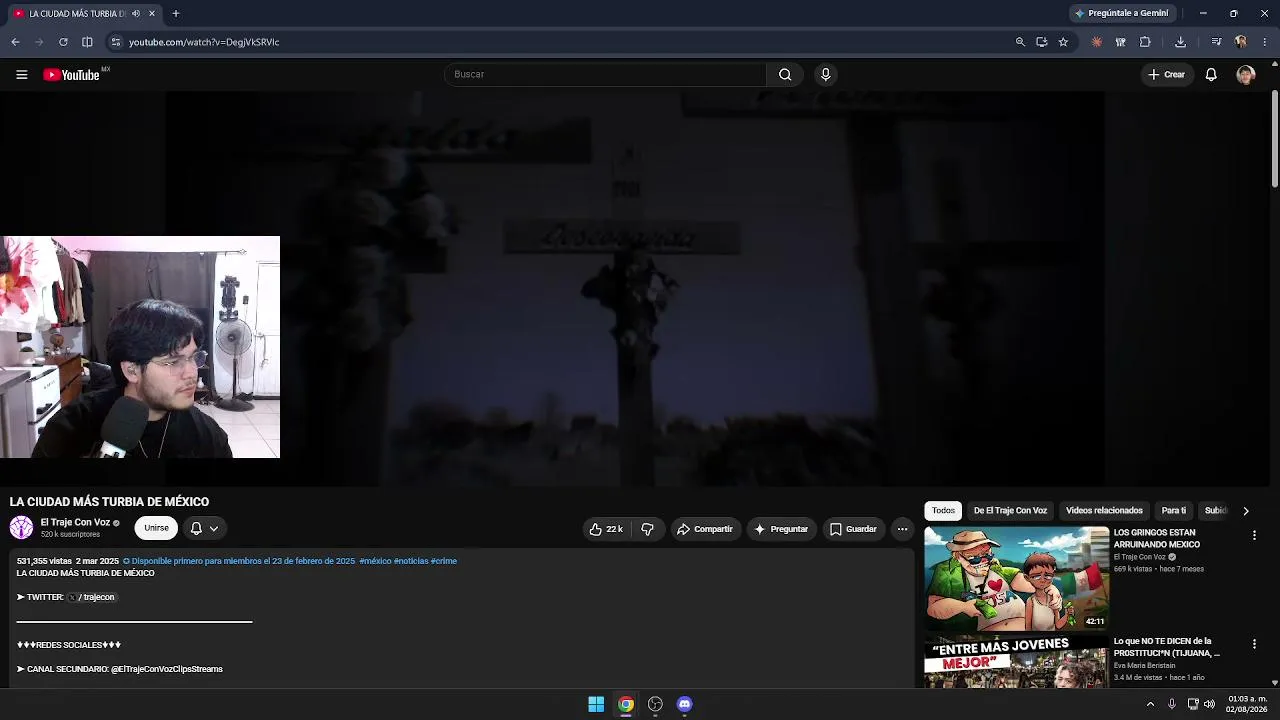Open the Crear button
This screenshot has height=720, width=1280.
pos(1166,74)
